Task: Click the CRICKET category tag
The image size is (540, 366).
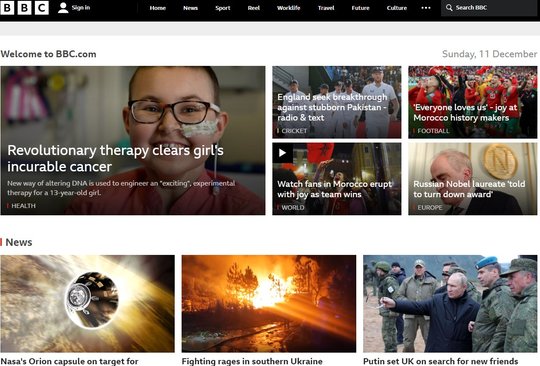Action: point(294,131)
